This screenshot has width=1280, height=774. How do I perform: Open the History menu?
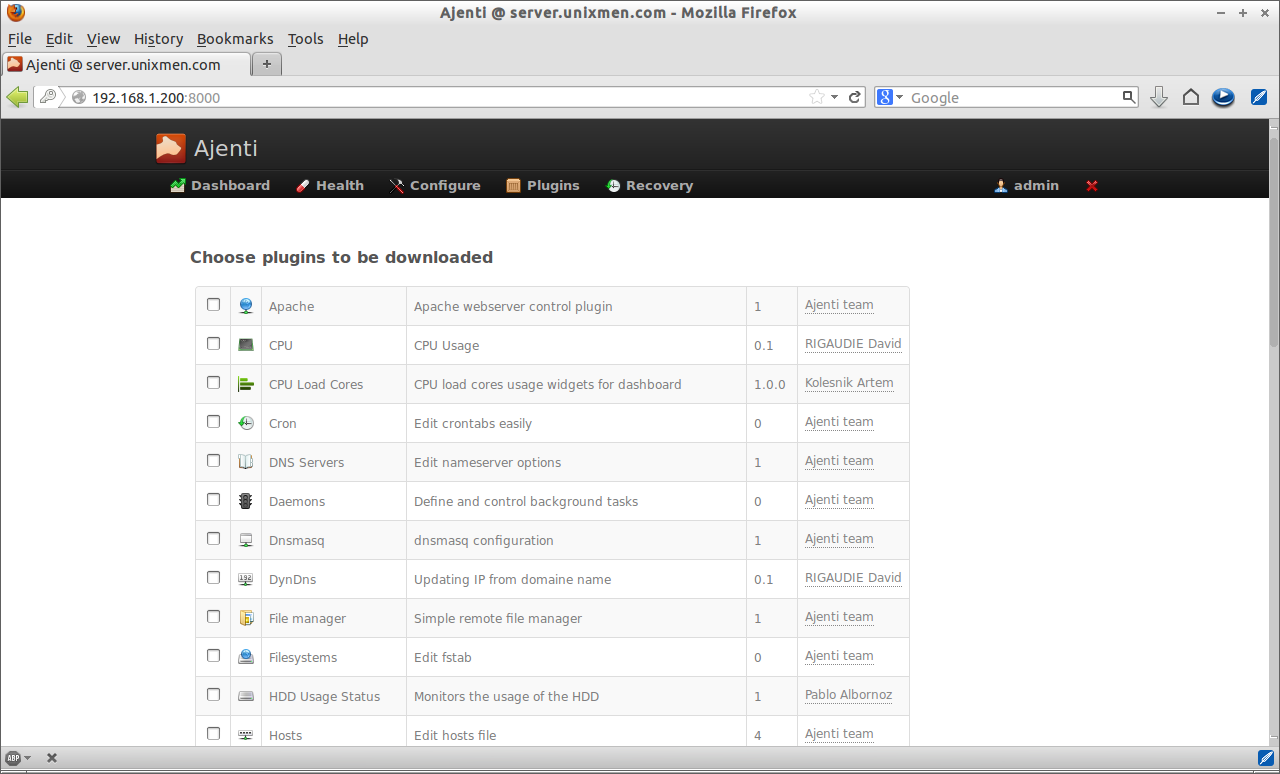[159, 39]
